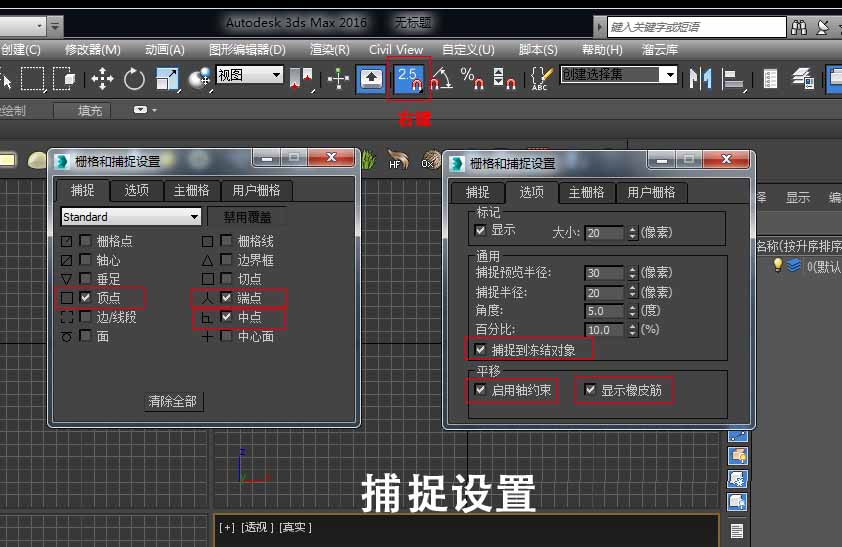Activate the Rotate tool
The height and width of the screenshot is (547, 842).
tap(134, 77)
